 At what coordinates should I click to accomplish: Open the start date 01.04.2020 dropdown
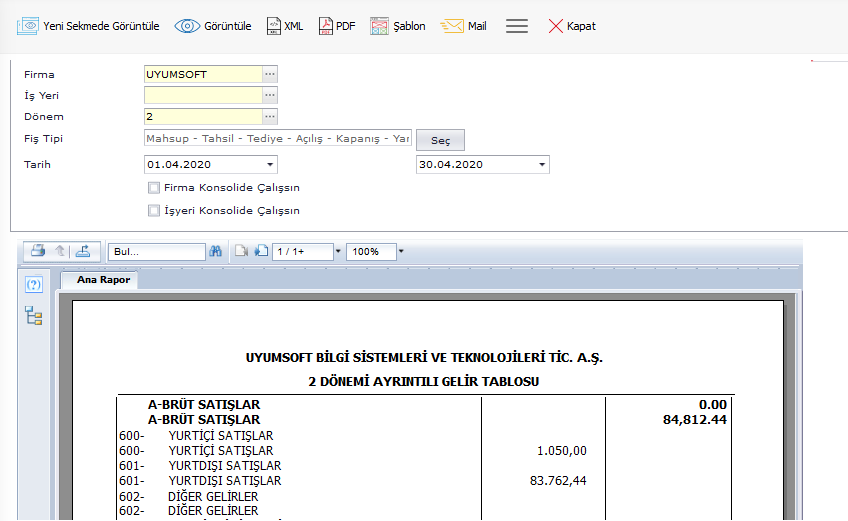(x=270, y=165)
